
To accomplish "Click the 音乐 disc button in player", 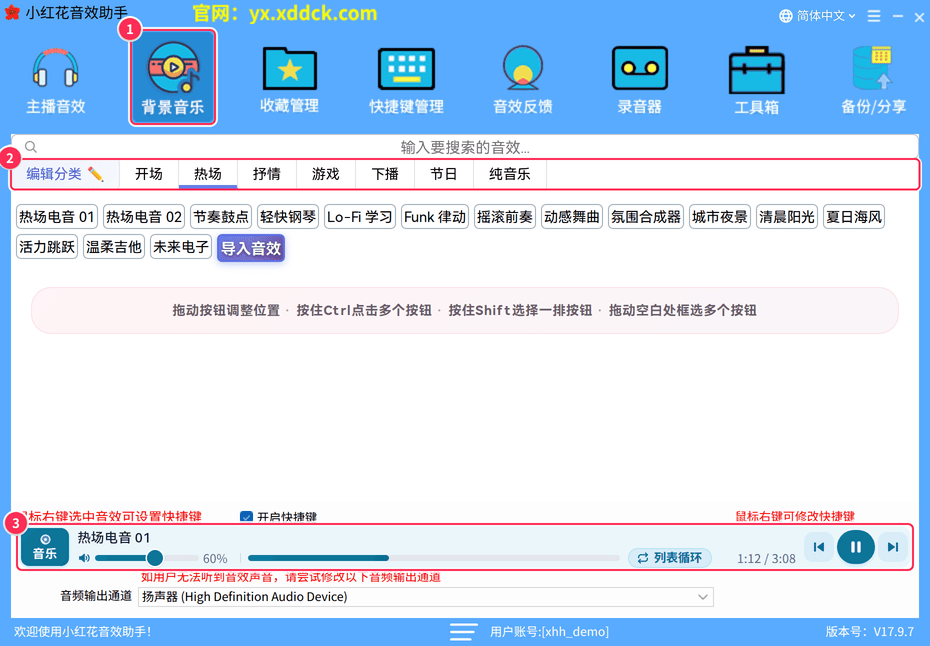I will click(45, 547).
